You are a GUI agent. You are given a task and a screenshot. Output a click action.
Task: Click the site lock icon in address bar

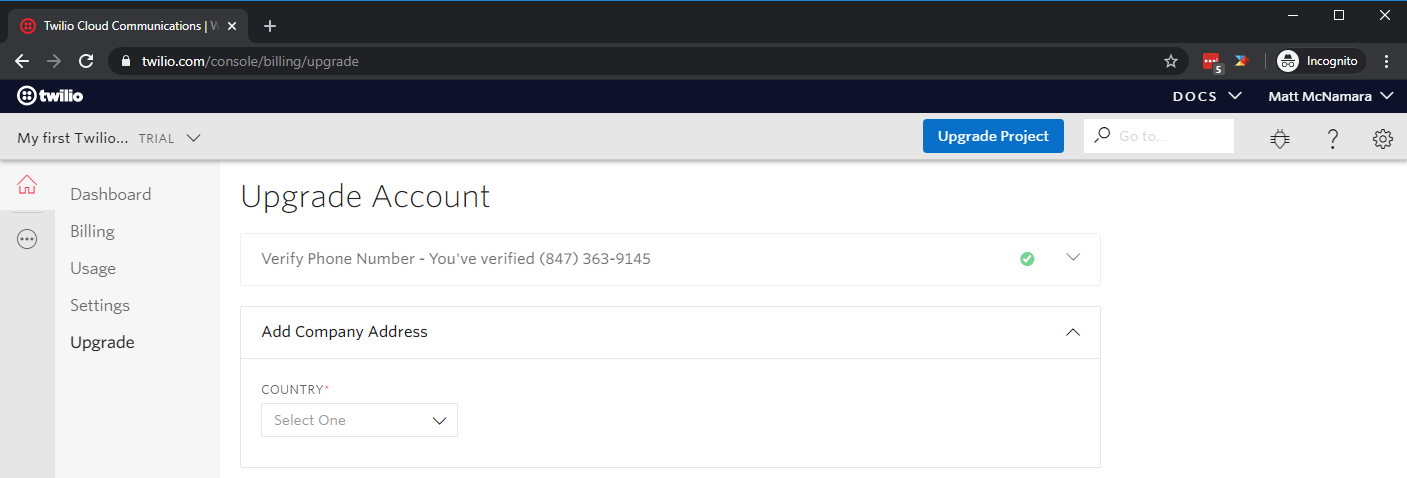(x=125, y=61)
